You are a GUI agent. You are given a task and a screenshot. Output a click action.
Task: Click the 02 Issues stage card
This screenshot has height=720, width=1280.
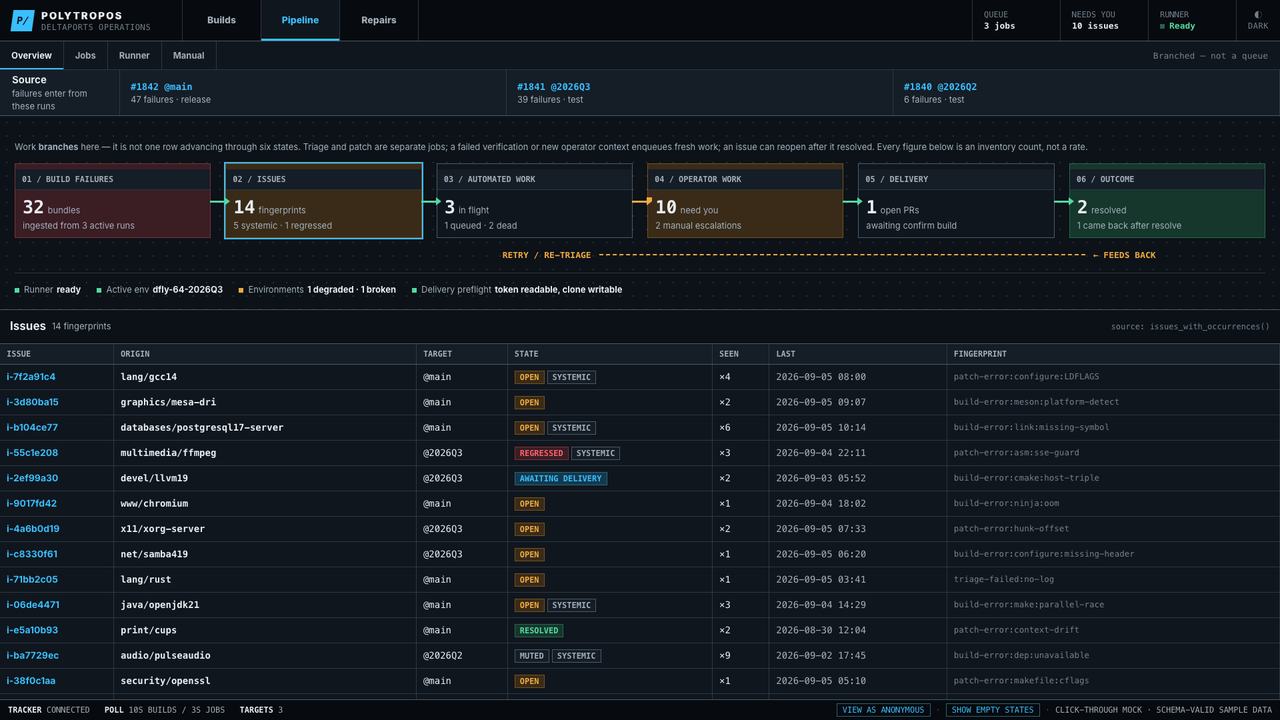(x=324, y=201)
